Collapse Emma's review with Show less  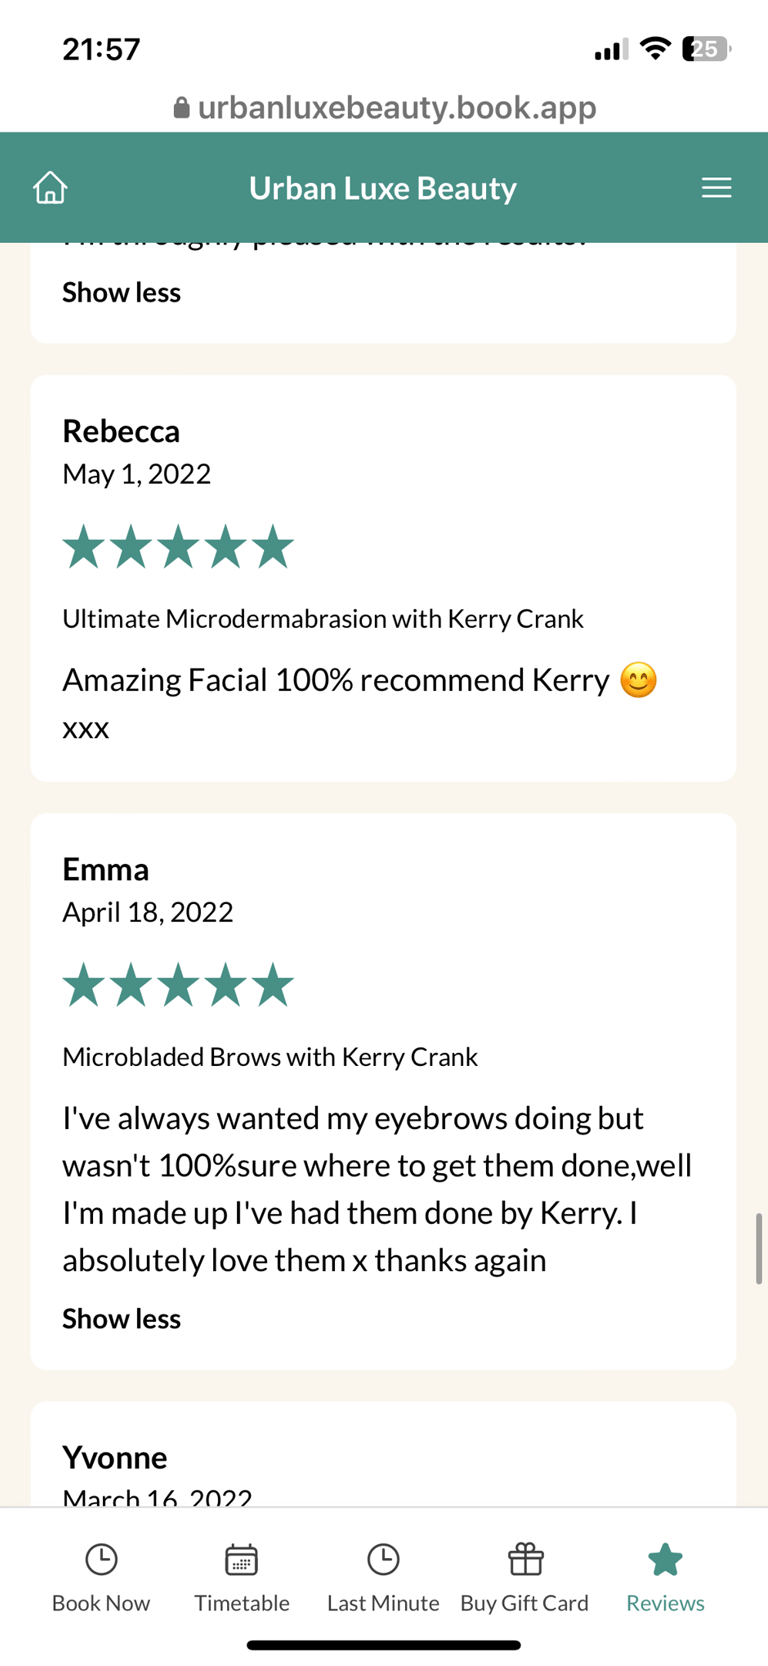(121, 1319)
